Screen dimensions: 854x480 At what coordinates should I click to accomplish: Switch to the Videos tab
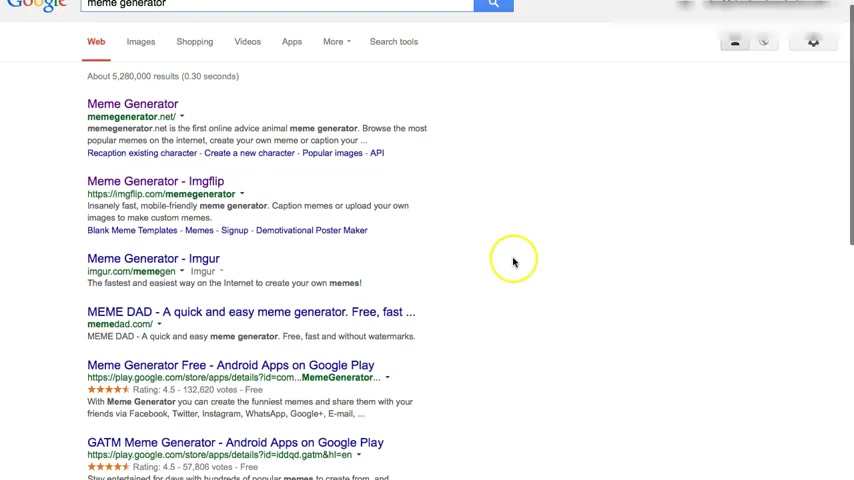[x=247, y=42]
